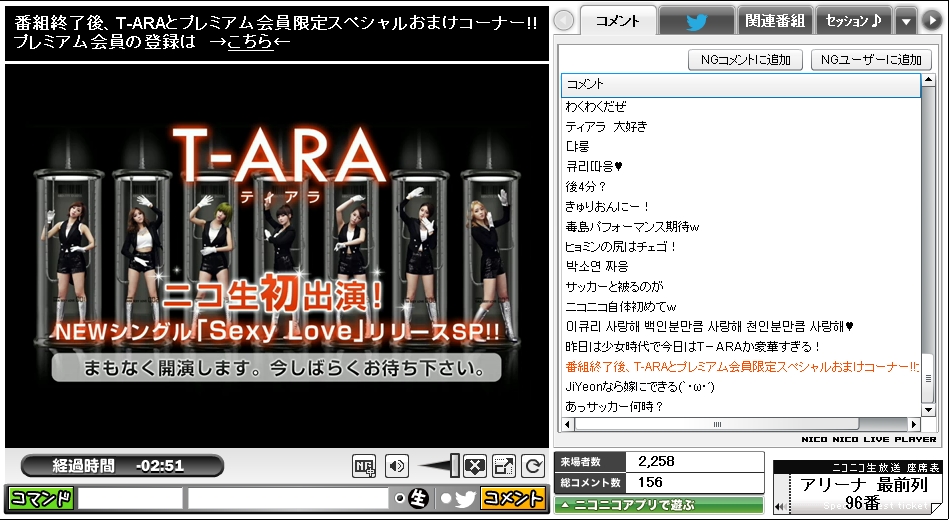950x520 pixels.
Task: Go to previous tabs with left arrow
Action: click(564, 21)
